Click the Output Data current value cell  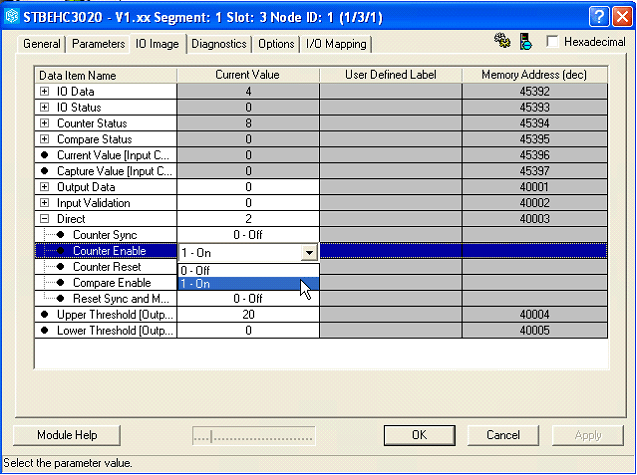248,187
